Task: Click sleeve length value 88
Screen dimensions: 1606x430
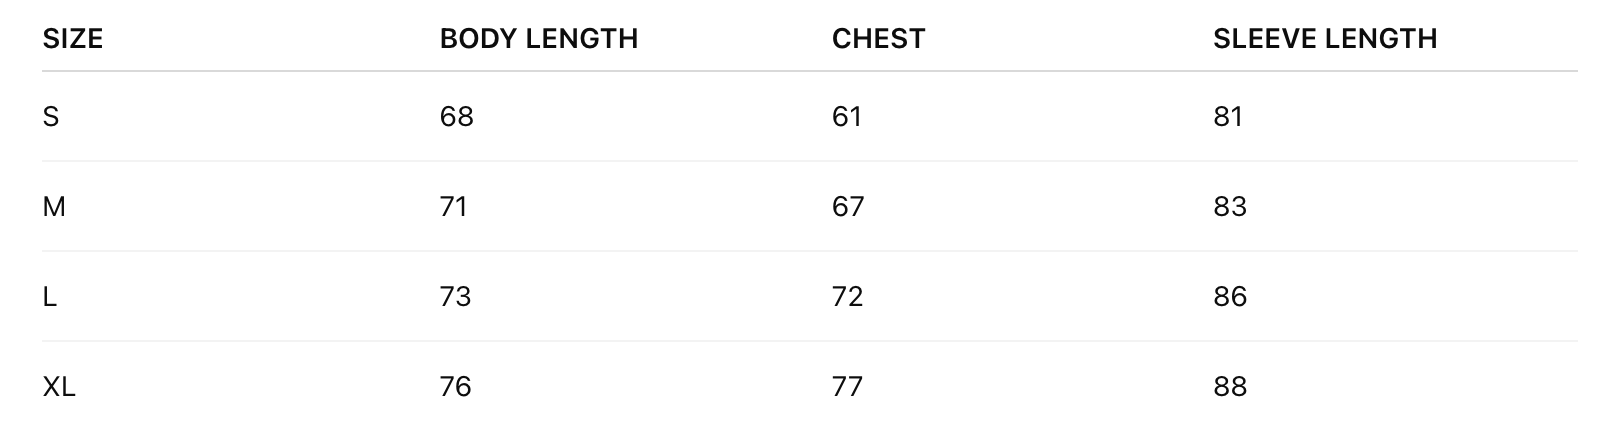Action: (1229, 387)
